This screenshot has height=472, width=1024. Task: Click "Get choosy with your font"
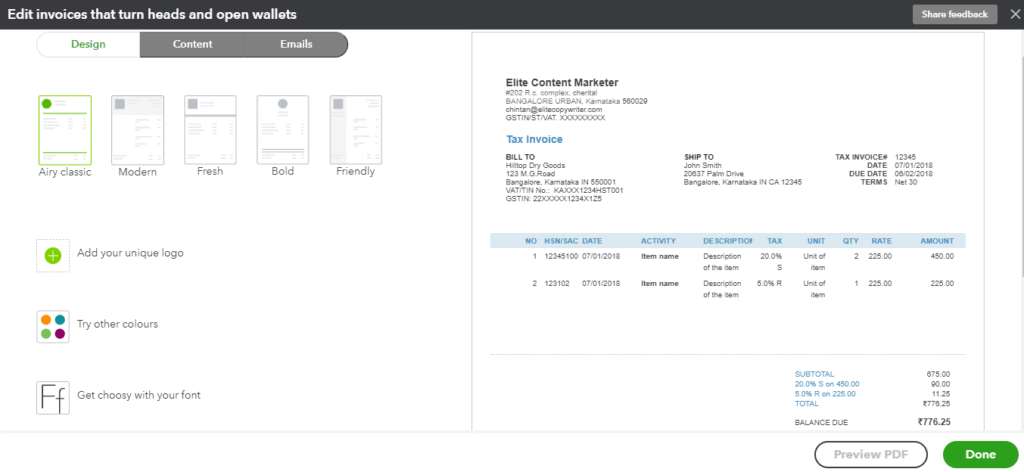click(x=138, y=396)
